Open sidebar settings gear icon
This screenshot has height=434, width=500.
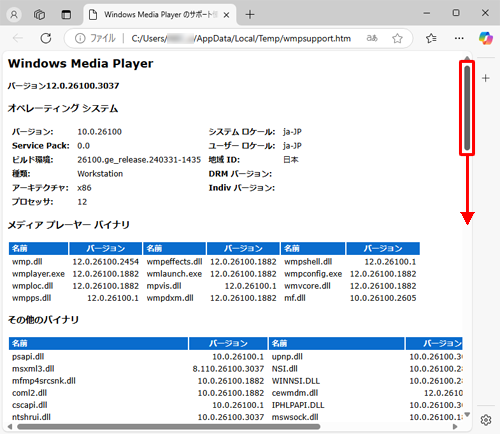pos(486,420)
